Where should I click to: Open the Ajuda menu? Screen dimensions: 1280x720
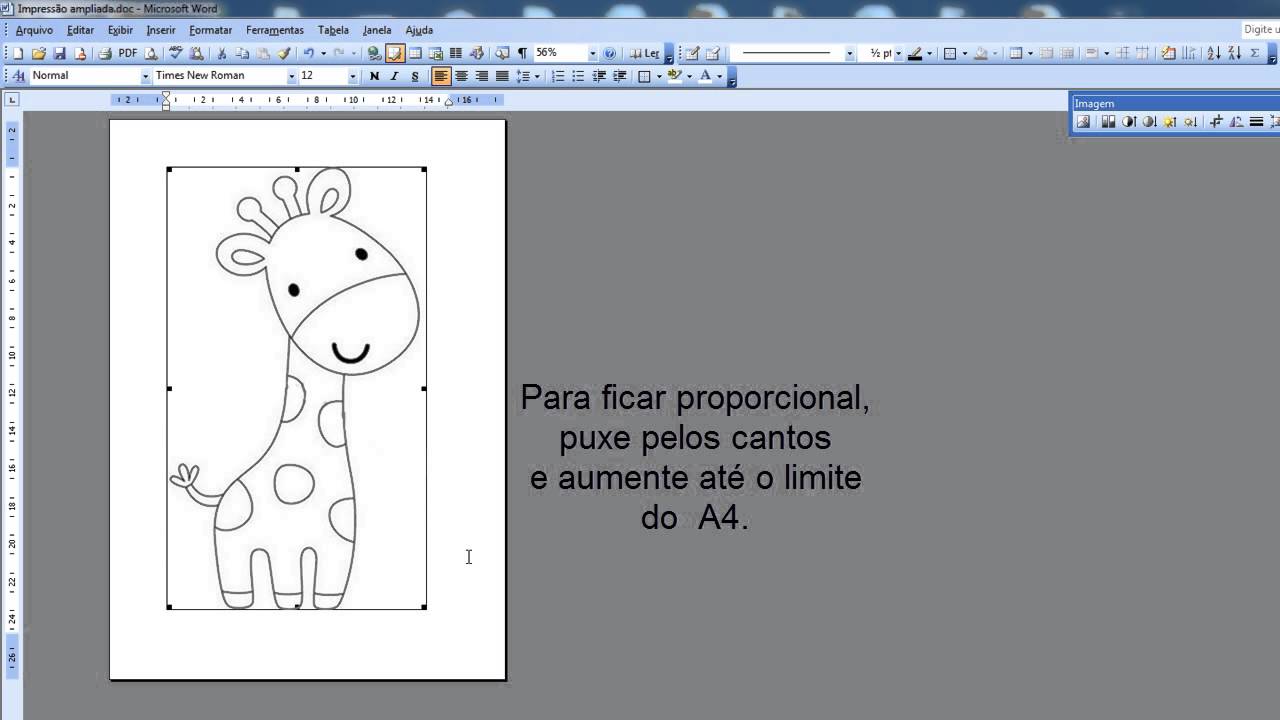click(x=419, y=30)
